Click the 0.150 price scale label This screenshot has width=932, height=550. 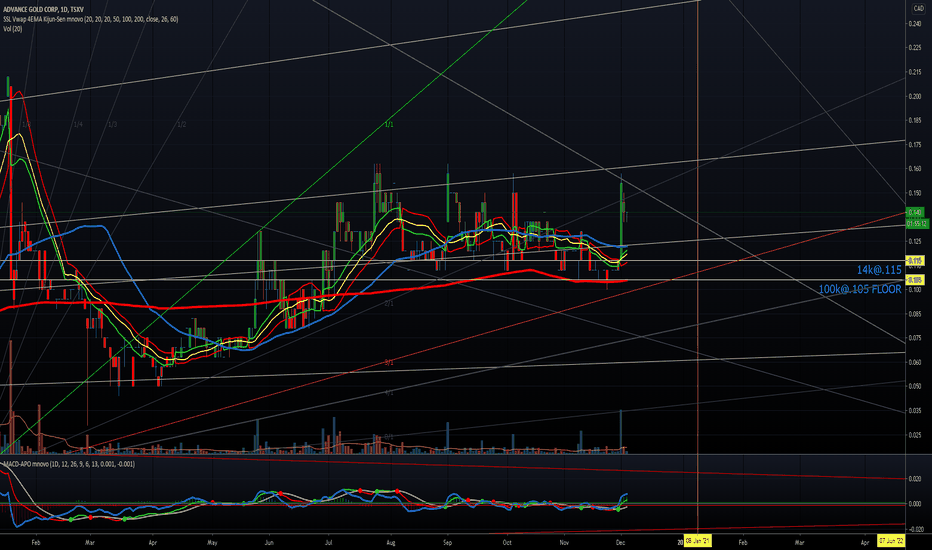(914, 193)
